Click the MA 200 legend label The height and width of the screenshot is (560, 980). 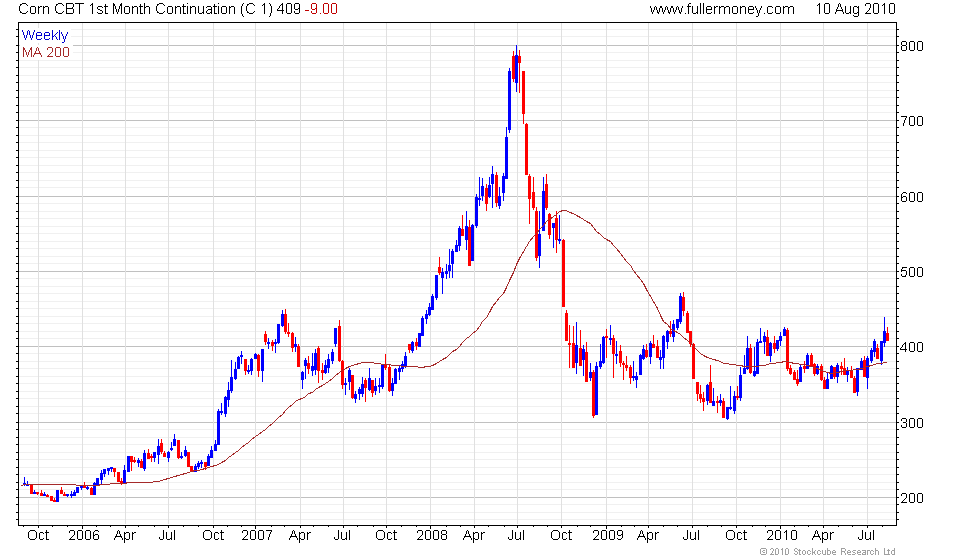pyautogui.click(x=46, y=52)
